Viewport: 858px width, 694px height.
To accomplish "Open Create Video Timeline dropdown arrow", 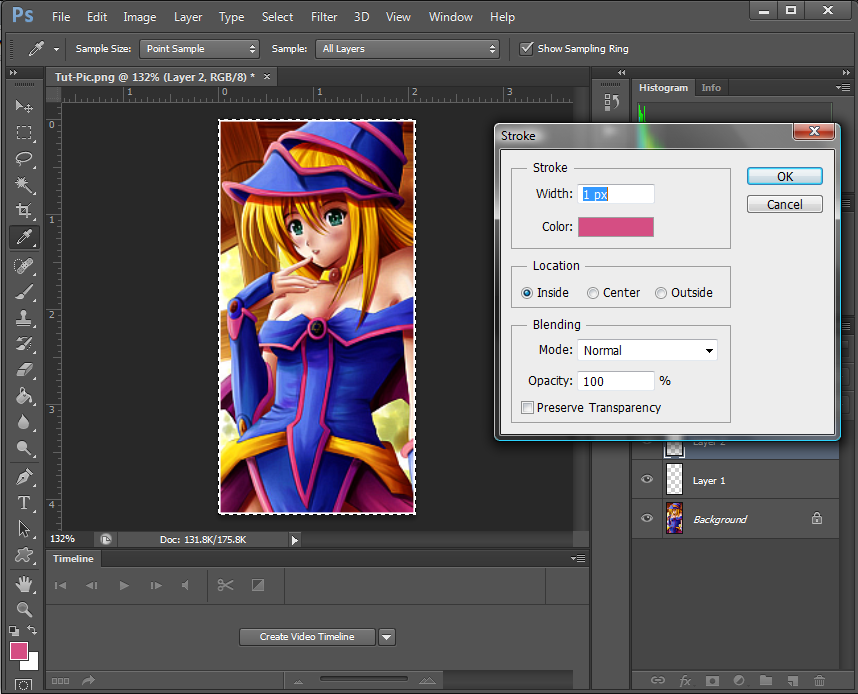I will pyautogui.click(x=387, y=637).
